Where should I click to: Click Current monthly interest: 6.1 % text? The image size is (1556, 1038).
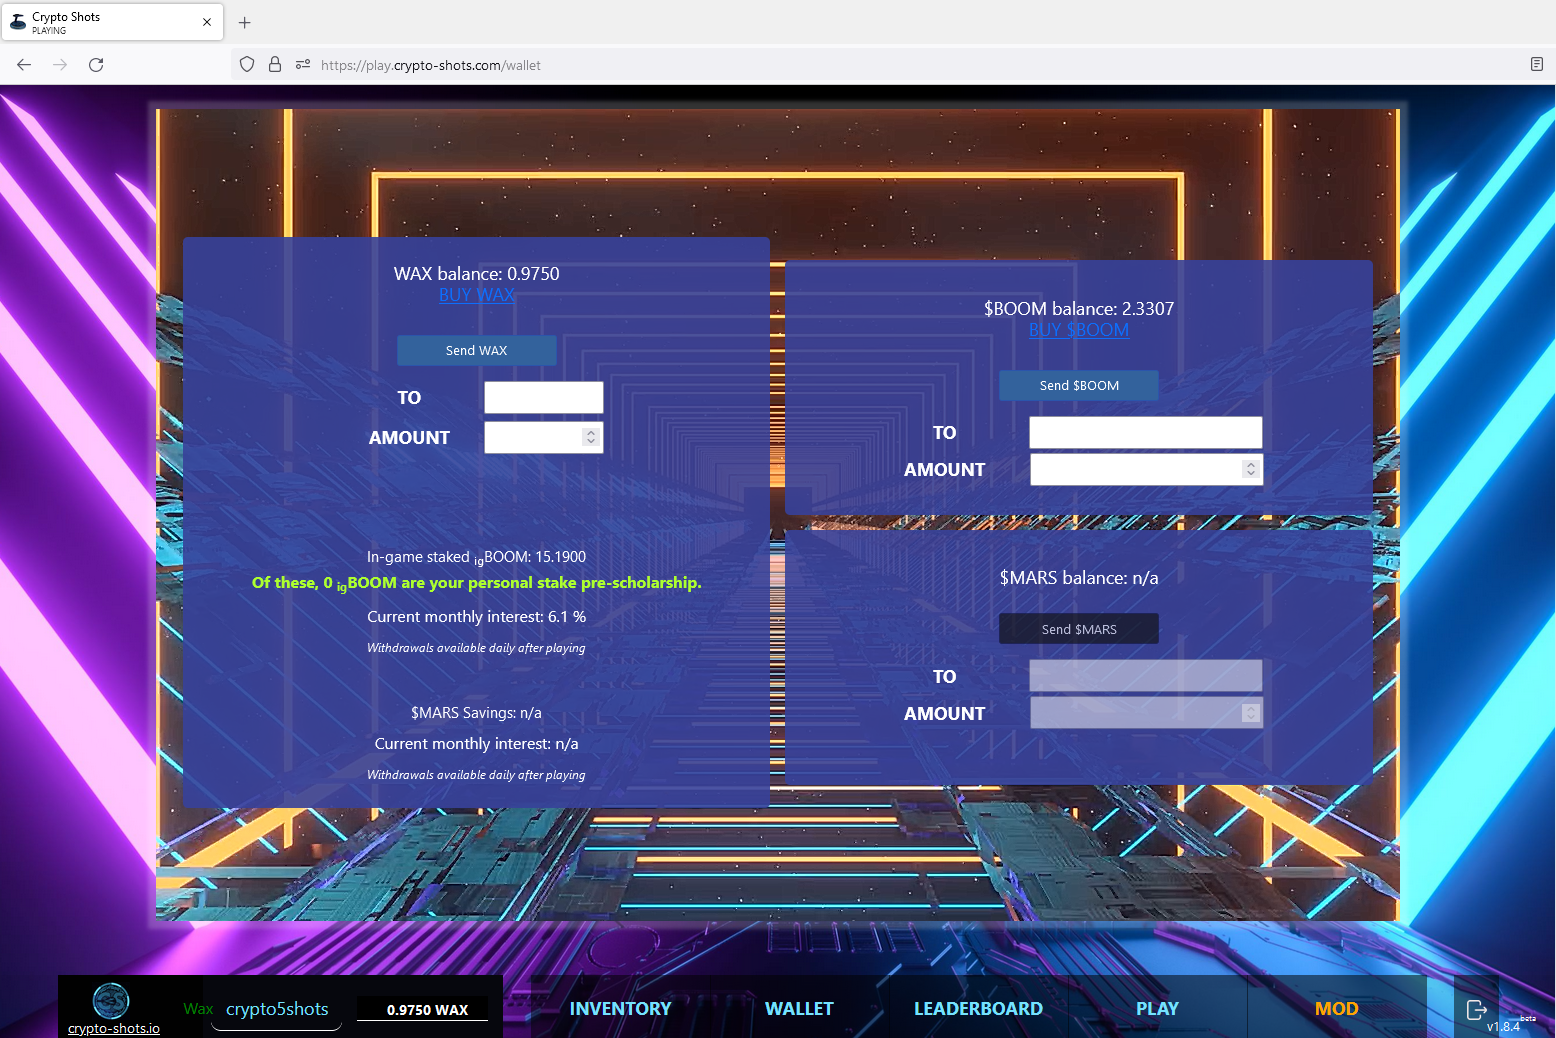point(476,617)
